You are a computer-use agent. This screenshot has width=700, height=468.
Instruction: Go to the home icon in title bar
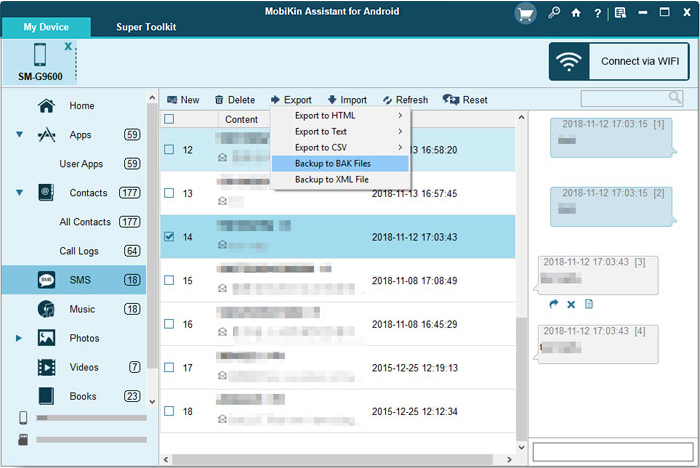pos(576,13)
